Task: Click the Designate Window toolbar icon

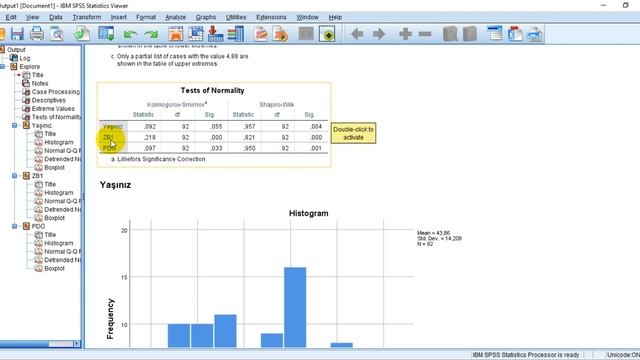Action: (x=327, y=34)
